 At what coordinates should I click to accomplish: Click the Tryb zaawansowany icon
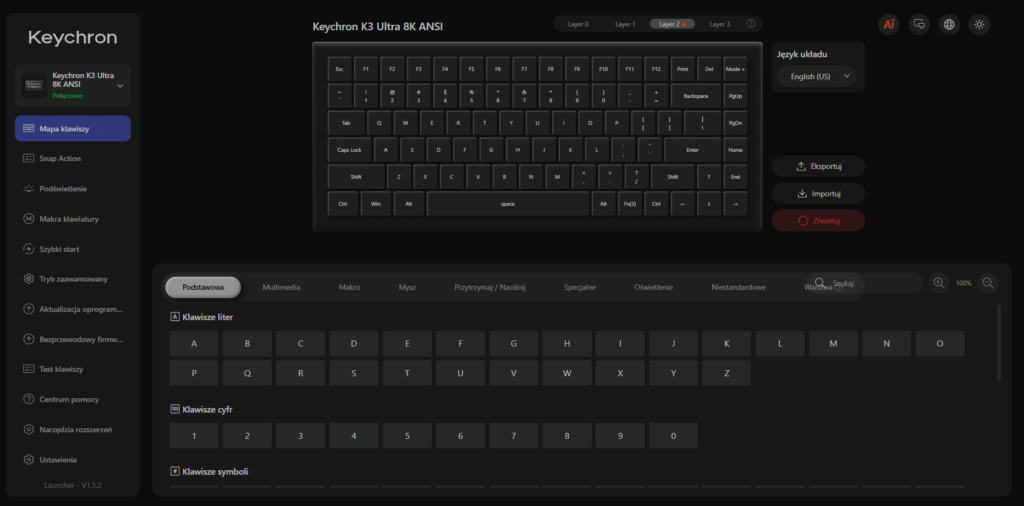click(29, 279)
